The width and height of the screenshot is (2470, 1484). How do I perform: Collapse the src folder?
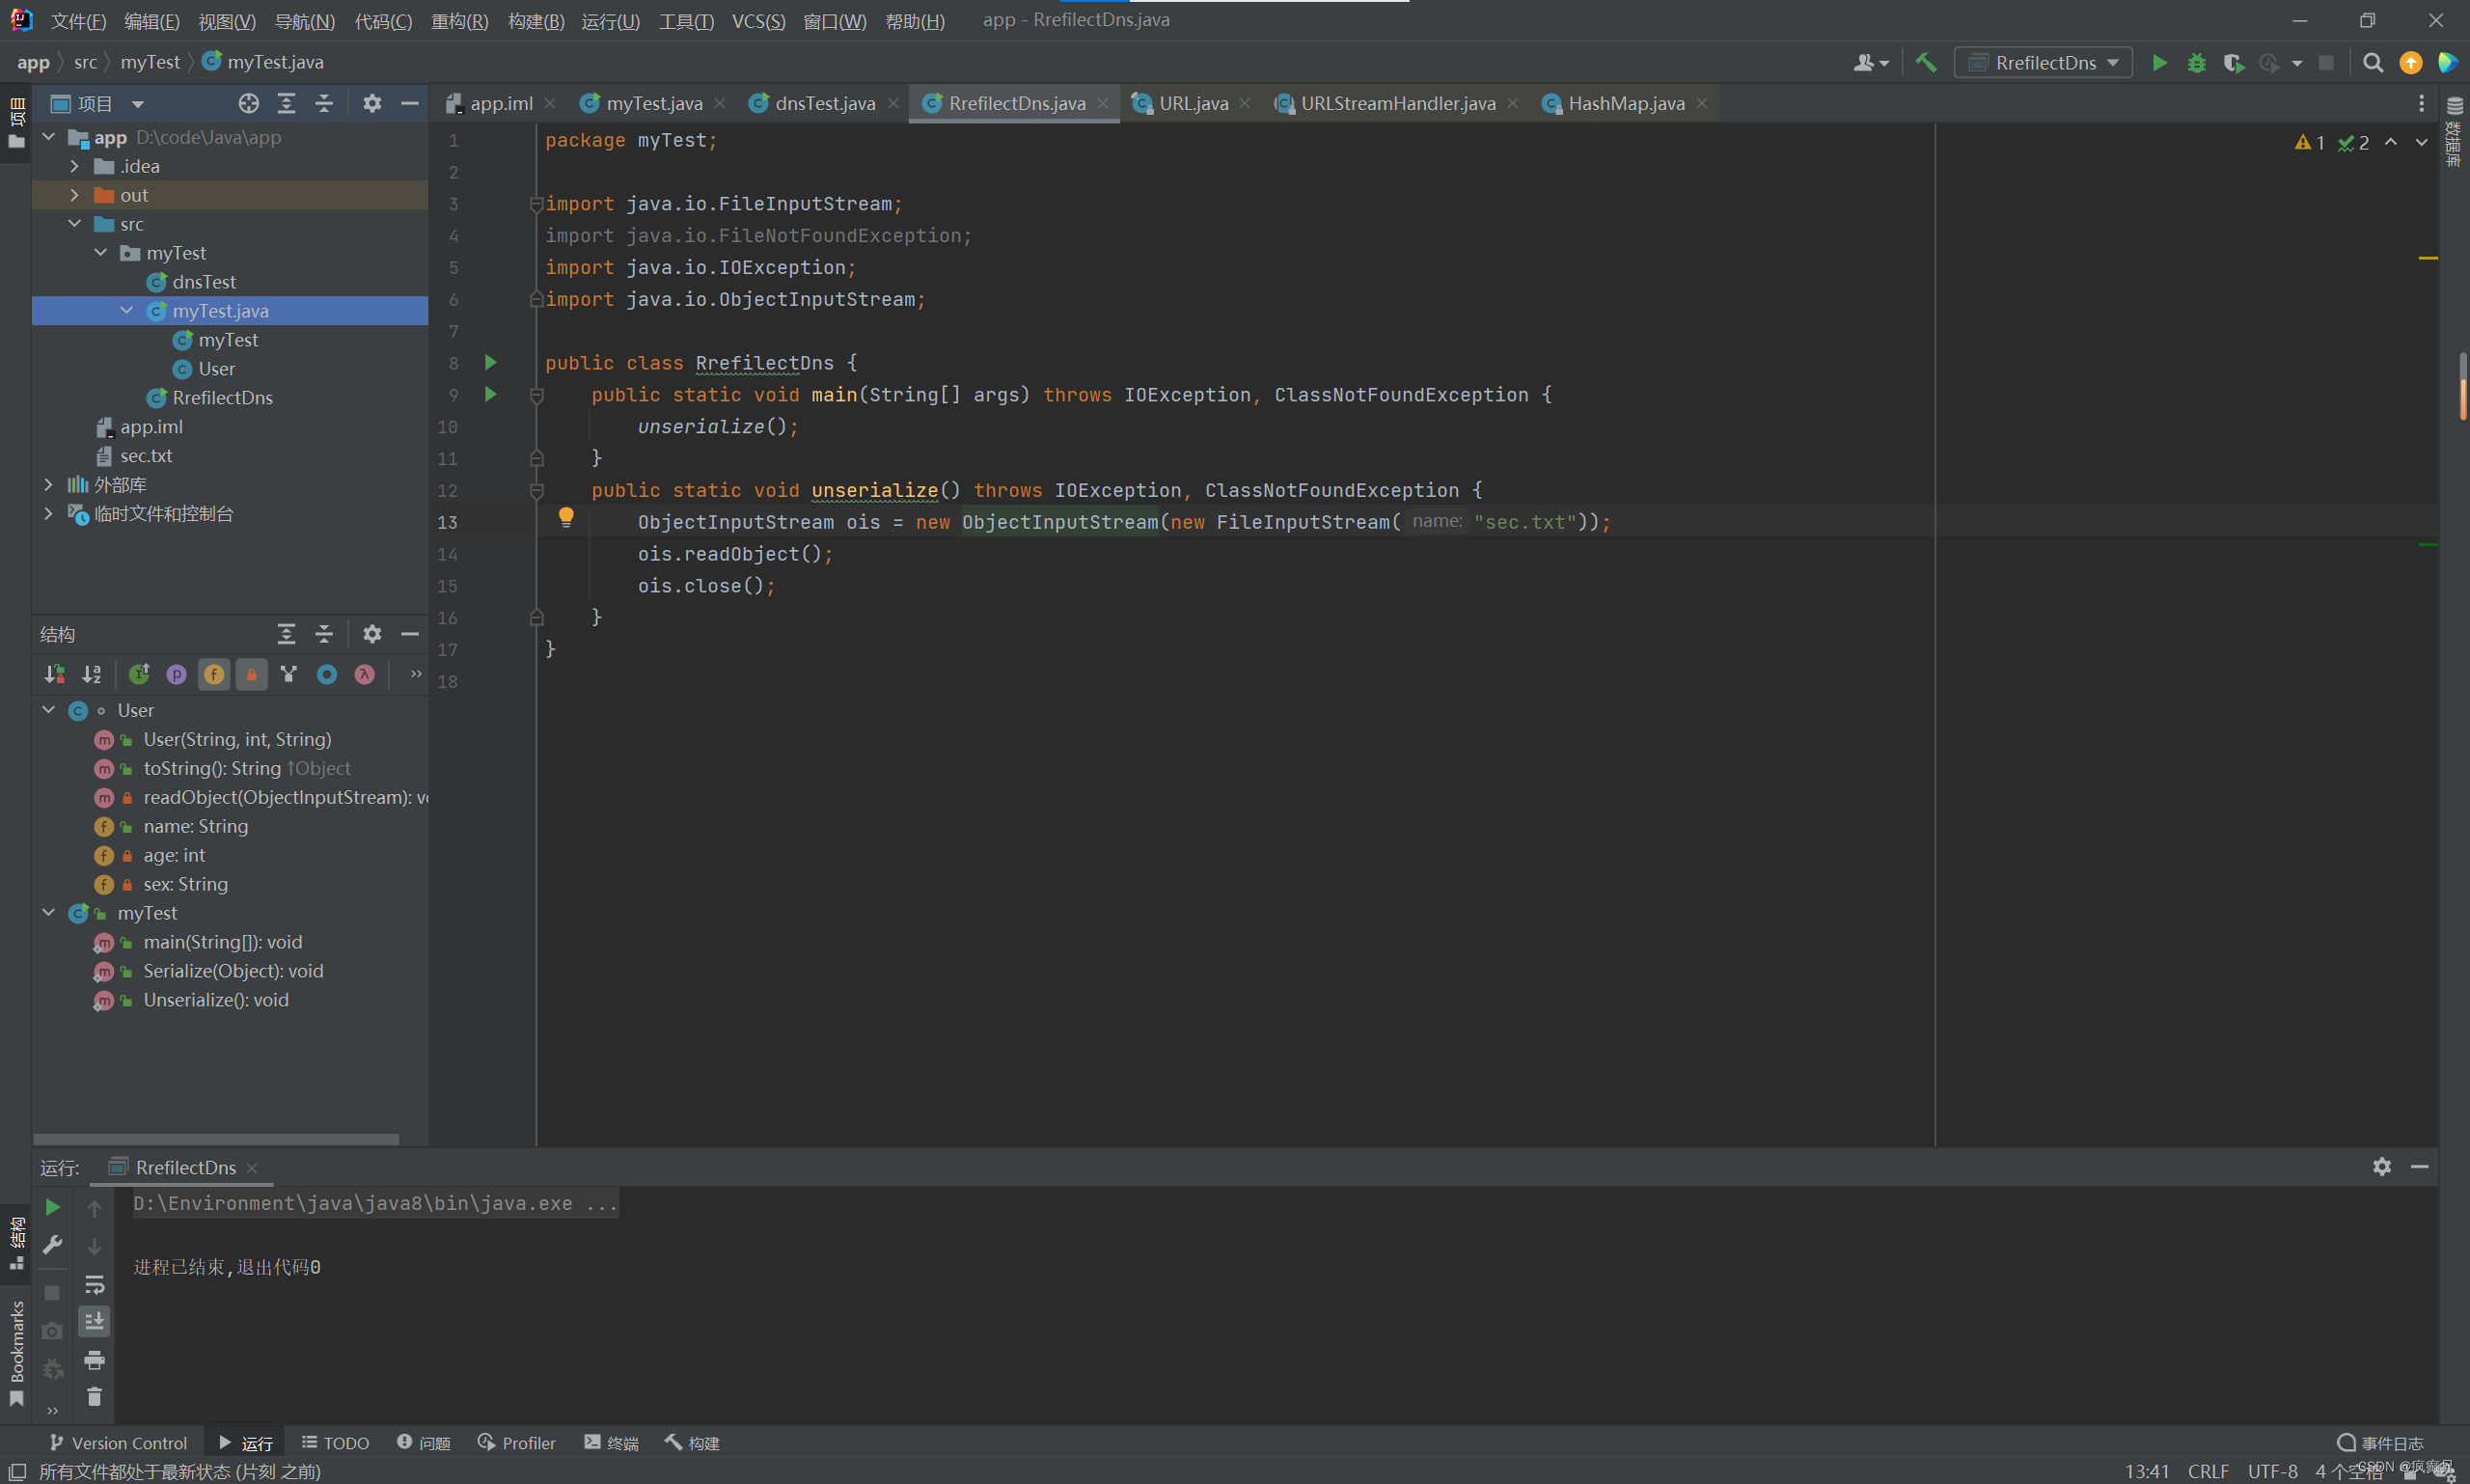74,224
